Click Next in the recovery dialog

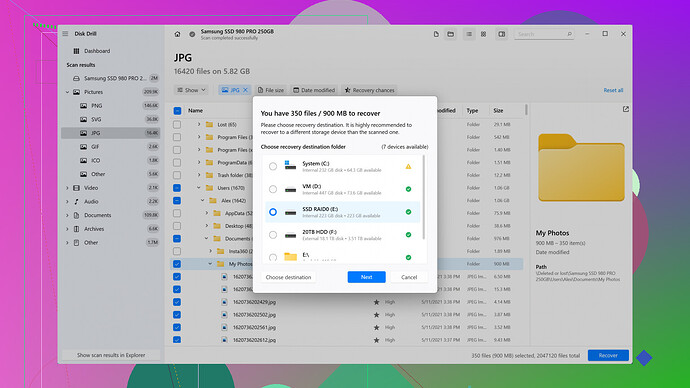367,277
